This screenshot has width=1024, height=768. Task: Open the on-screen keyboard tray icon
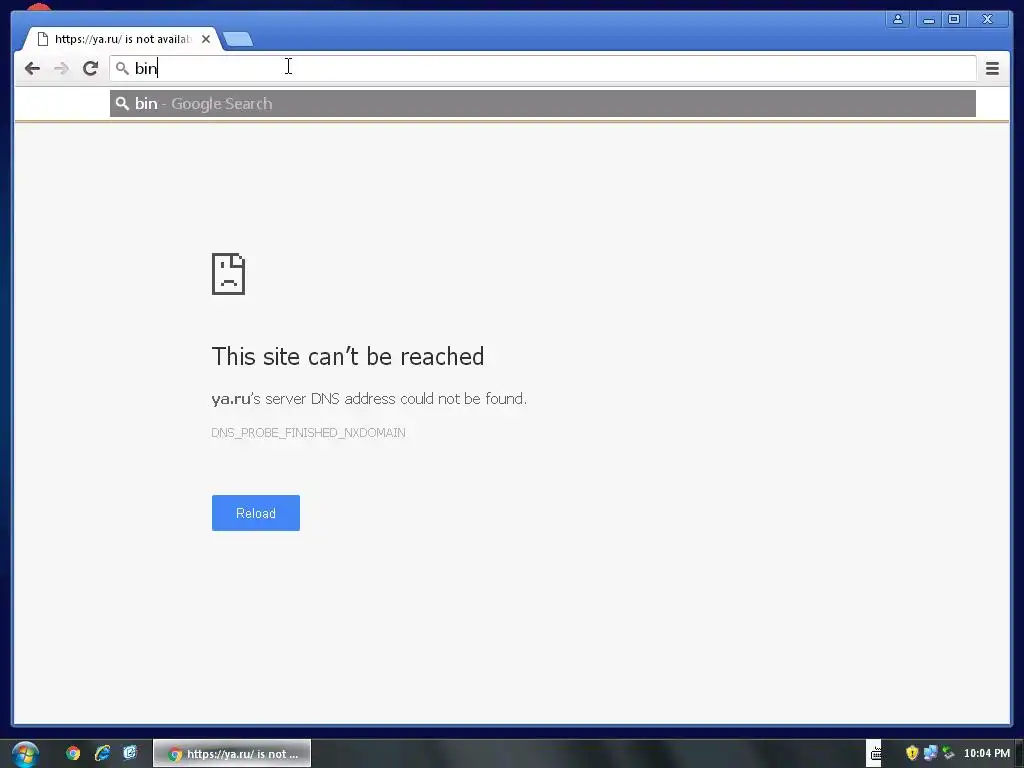(874, 754)
